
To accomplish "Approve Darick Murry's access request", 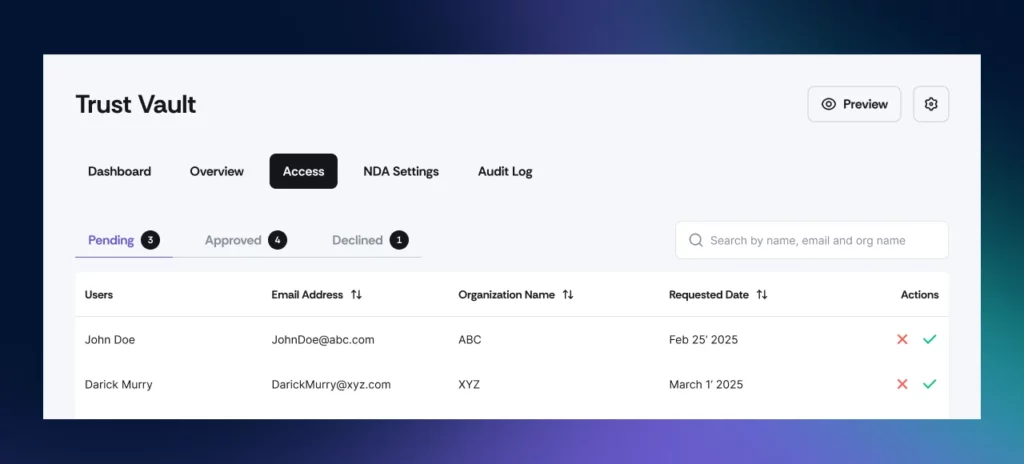I will coord(929,384).
